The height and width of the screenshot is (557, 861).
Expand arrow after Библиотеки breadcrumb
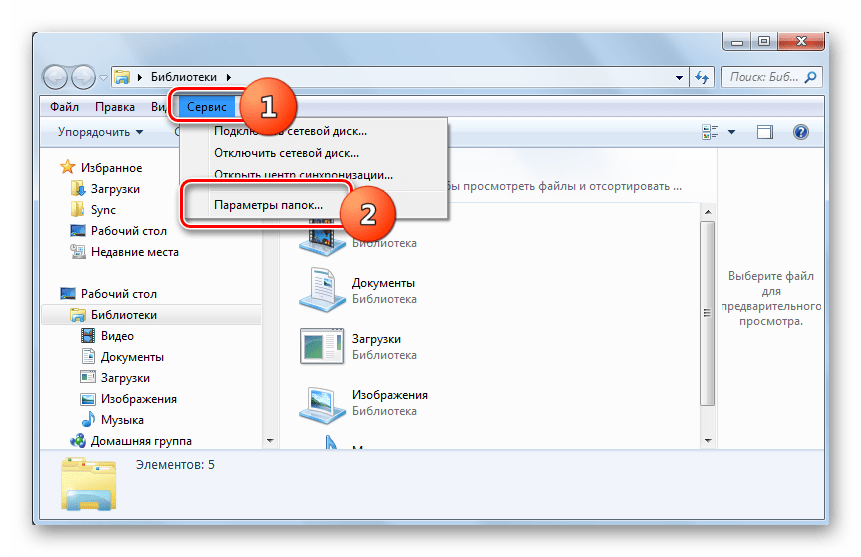coord(228,77)
